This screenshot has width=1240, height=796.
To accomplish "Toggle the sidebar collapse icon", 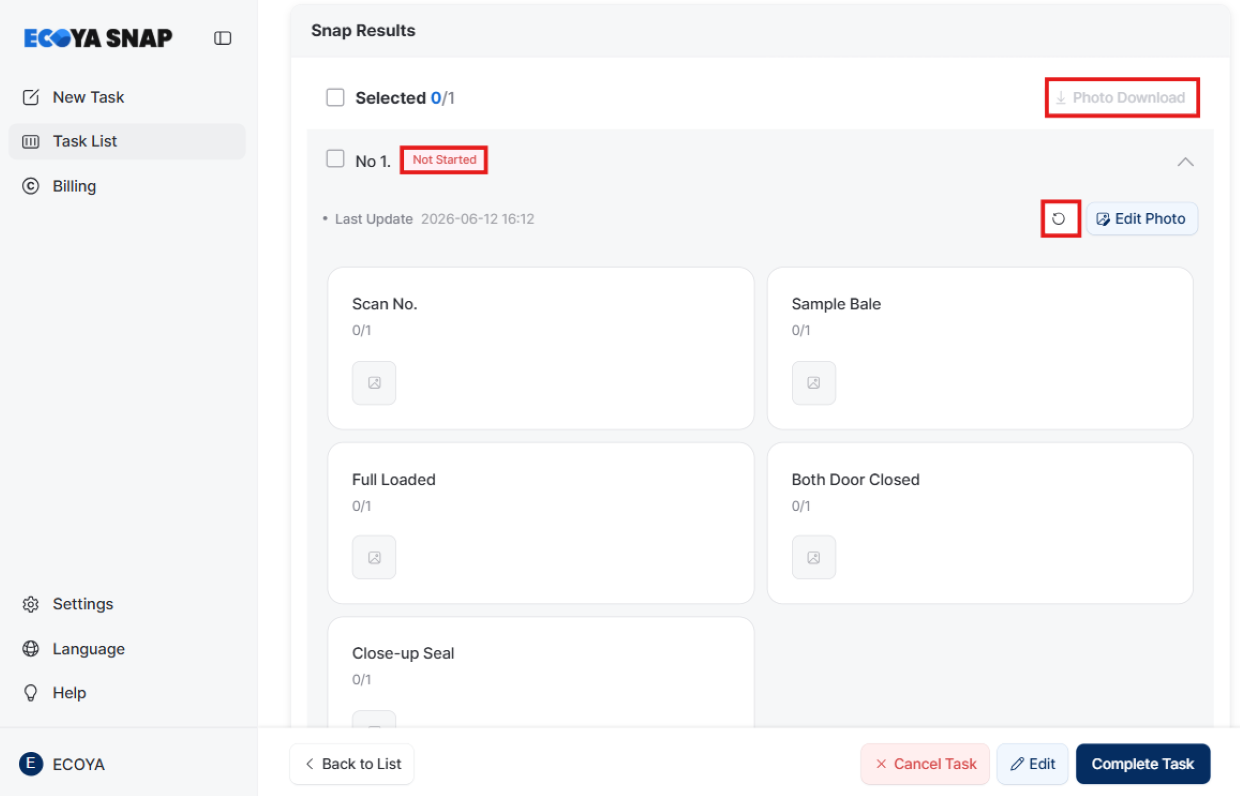I will click(x=223, y=38).
